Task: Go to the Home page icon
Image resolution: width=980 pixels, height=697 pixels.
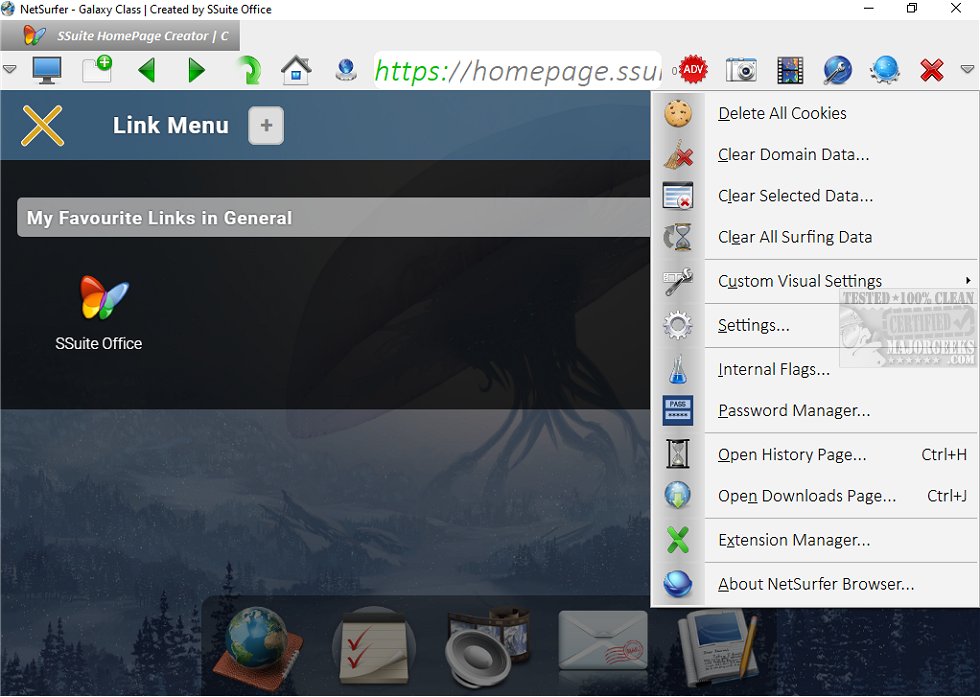Action: pyautogui.click(x=295, y=70)
